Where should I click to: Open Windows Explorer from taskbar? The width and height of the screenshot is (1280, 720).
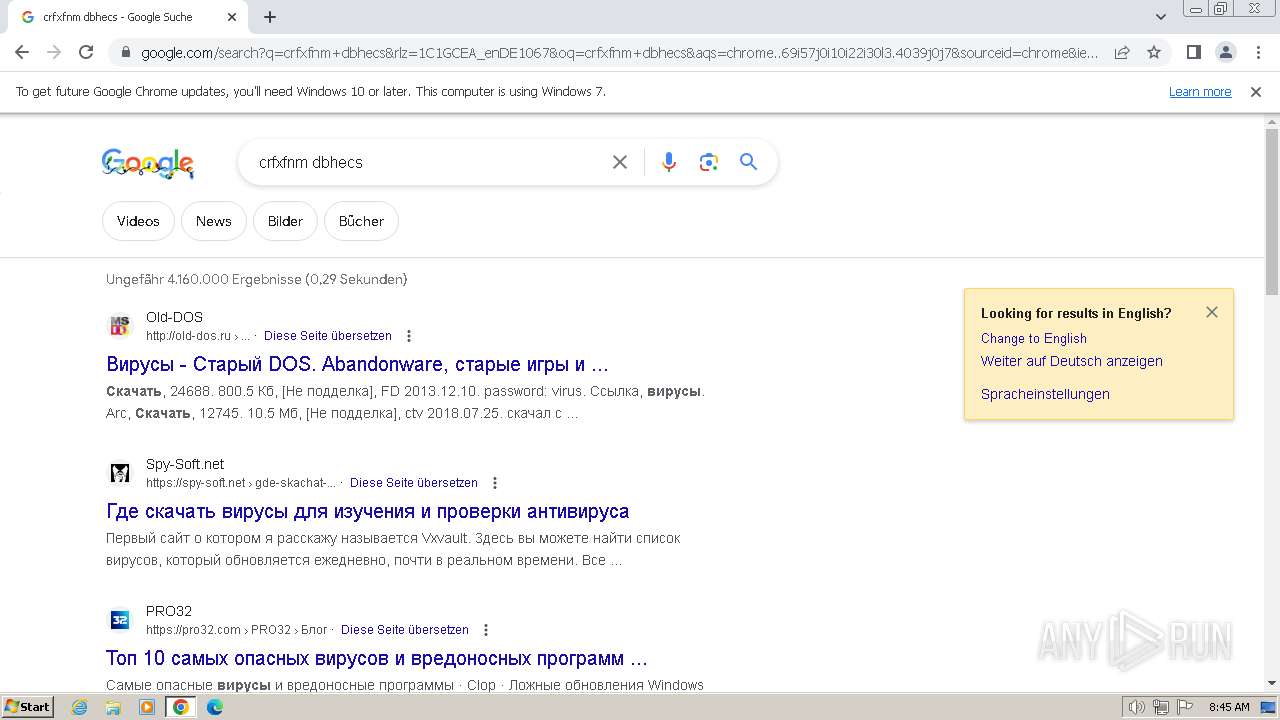pyautogui.click(x=113, y=707)
